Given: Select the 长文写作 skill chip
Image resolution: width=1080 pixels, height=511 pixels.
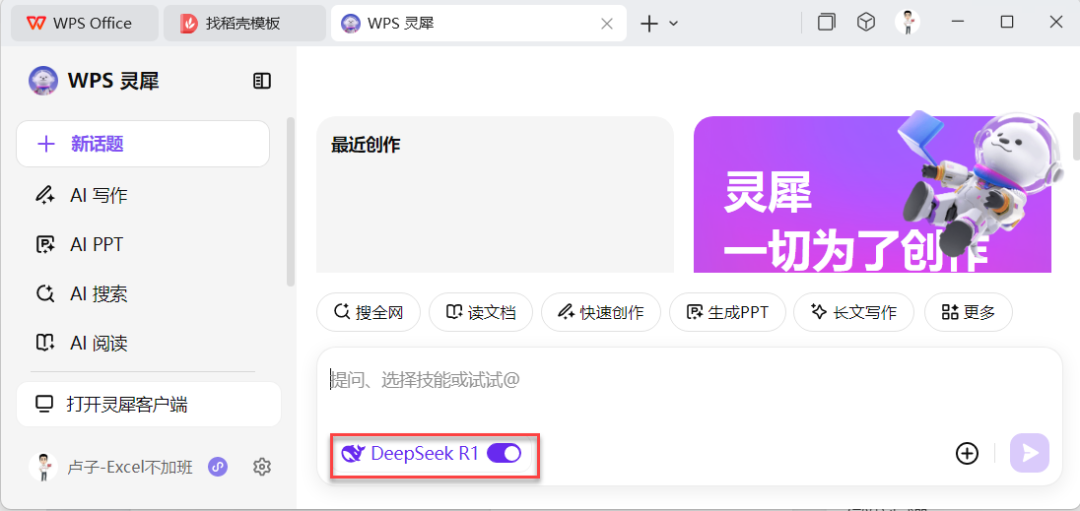Looking at the screenshot, I should tap(854, 312).
